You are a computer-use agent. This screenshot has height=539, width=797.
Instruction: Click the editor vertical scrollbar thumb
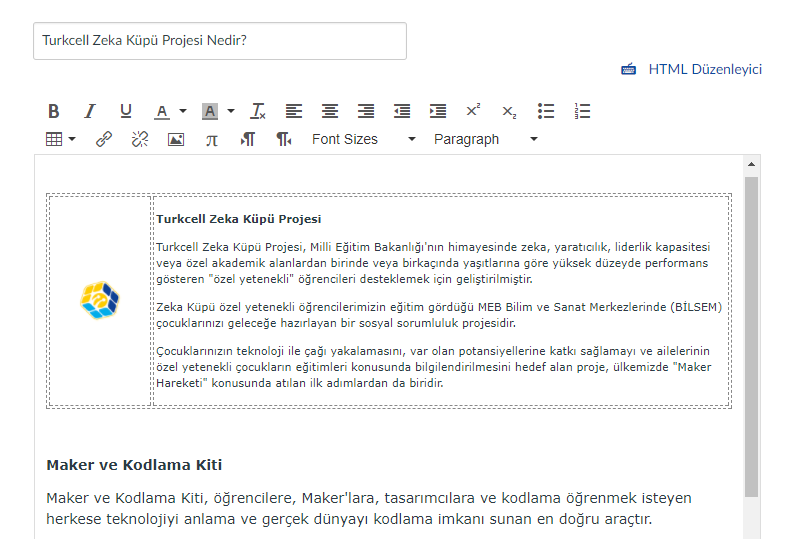point(751,337)
